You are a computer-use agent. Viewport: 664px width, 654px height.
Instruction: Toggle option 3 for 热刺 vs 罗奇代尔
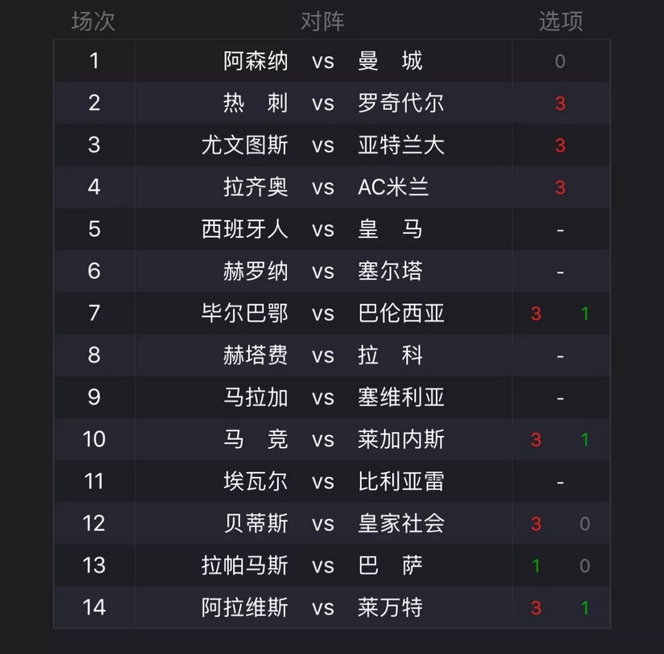coord(560,103)
